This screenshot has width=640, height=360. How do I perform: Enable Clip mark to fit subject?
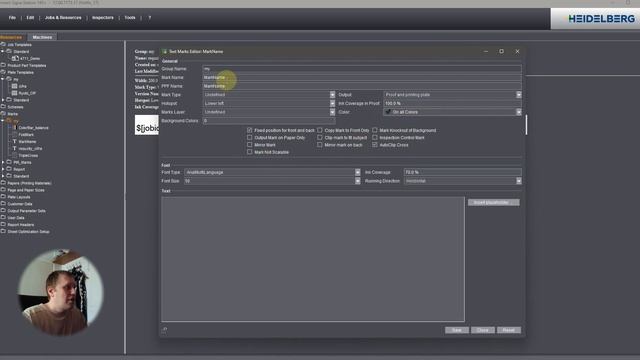pyautogui.click(x=320, y=138)
